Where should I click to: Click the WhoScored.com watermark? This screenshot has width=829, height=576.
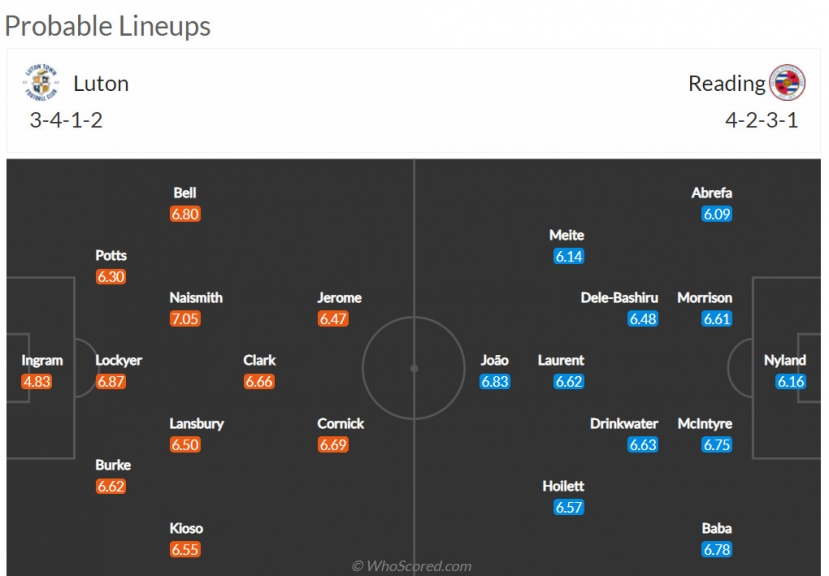[411, 566]
